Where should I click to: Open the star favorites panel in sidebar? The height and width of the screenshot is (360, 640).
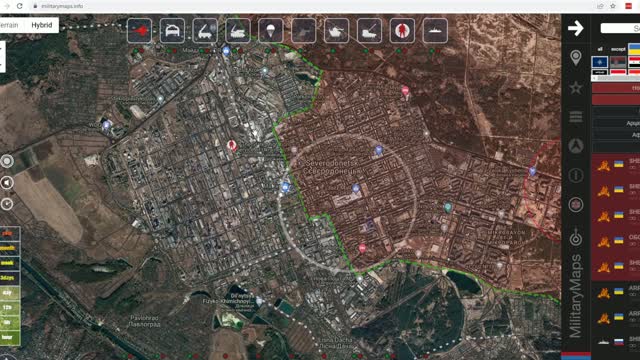[x=576, y=87]
